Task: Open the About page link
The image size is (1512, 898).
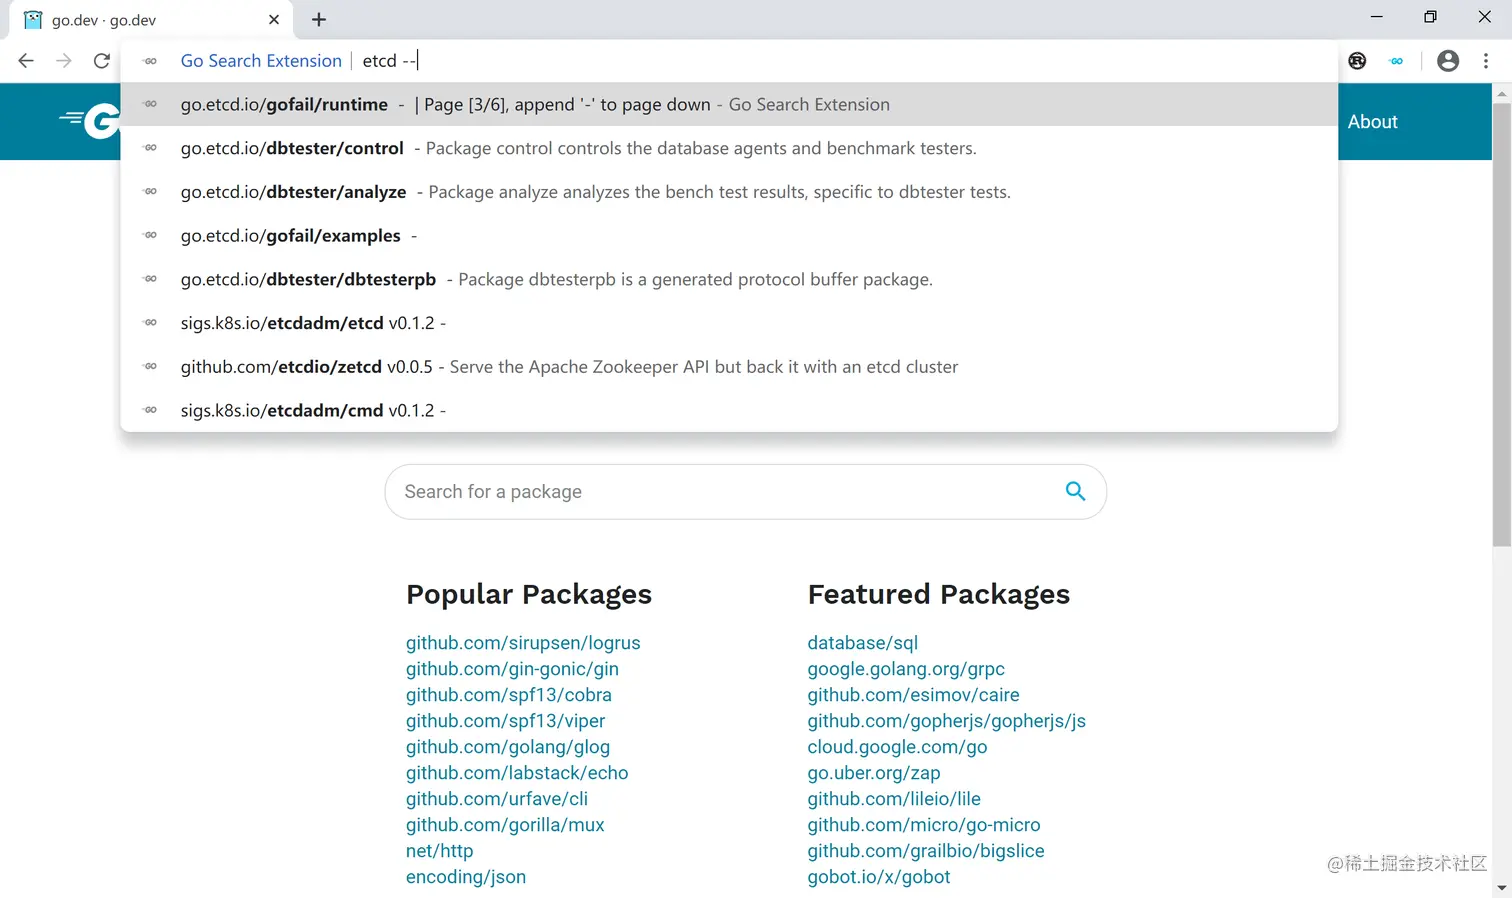Action: click(1372, 122)
